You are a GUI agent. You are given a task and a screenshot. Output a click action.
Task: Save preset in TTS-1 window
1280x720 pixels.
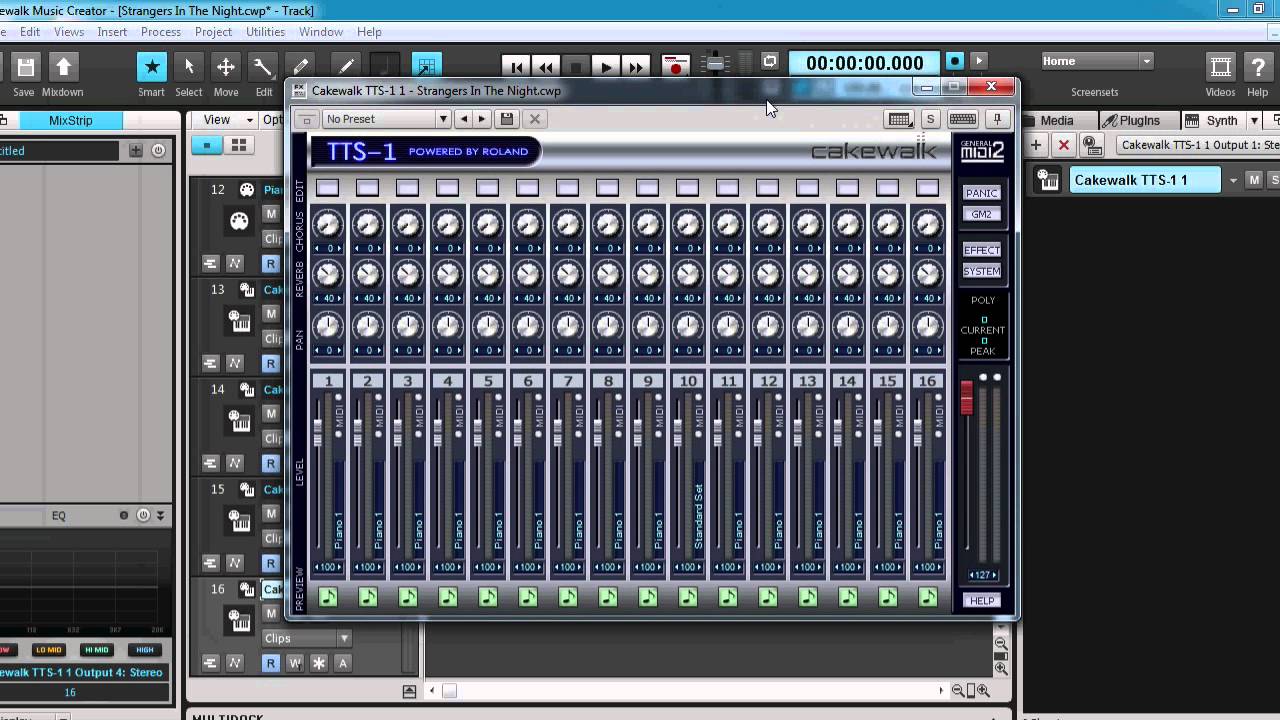(x=507, y=119)
